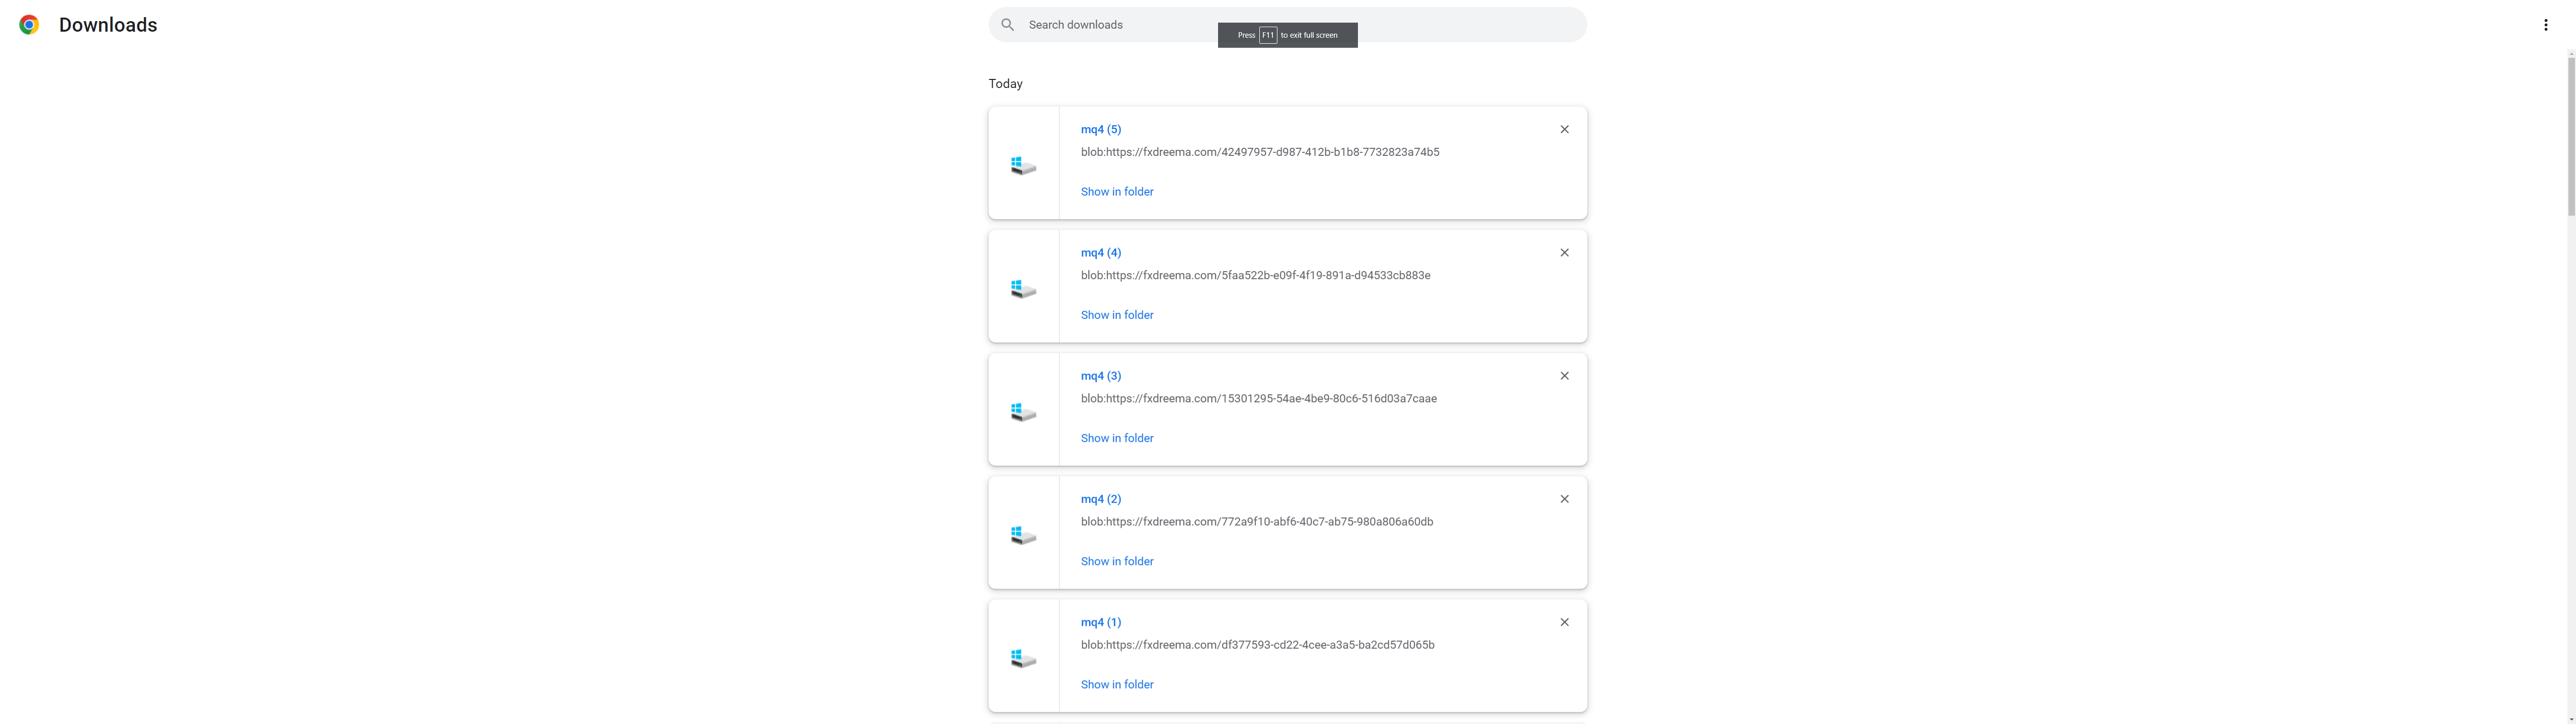Click the file icon for mq4 (3)
Viewport: 2576px width, 724px height.
tap(1023, 411)
